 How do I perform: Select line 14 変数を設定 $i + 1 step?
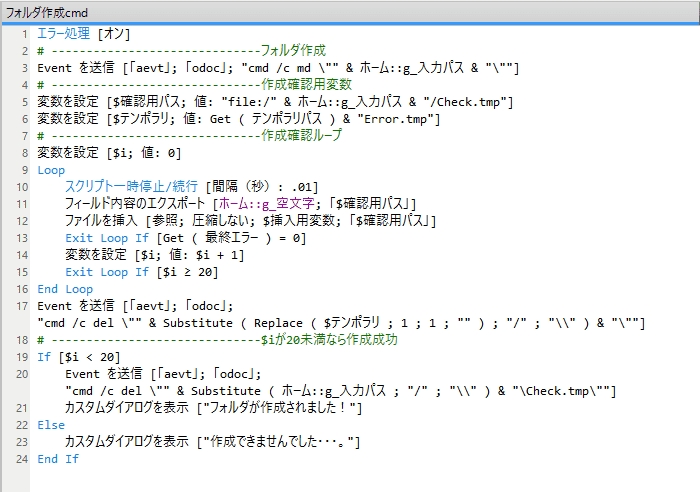tap(154, 255)
